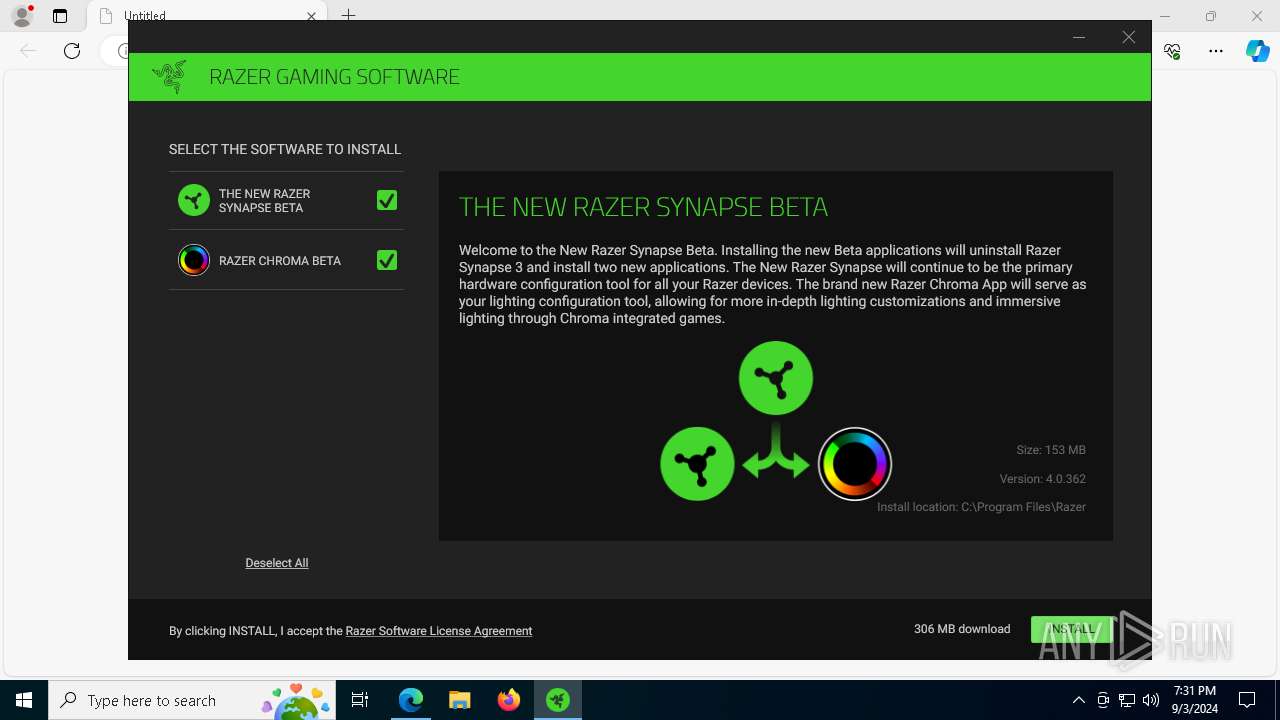This screenshot has height=720, width=1280.
Task: Click the Razer Chroma Beta ring icon
Action: 194,260
